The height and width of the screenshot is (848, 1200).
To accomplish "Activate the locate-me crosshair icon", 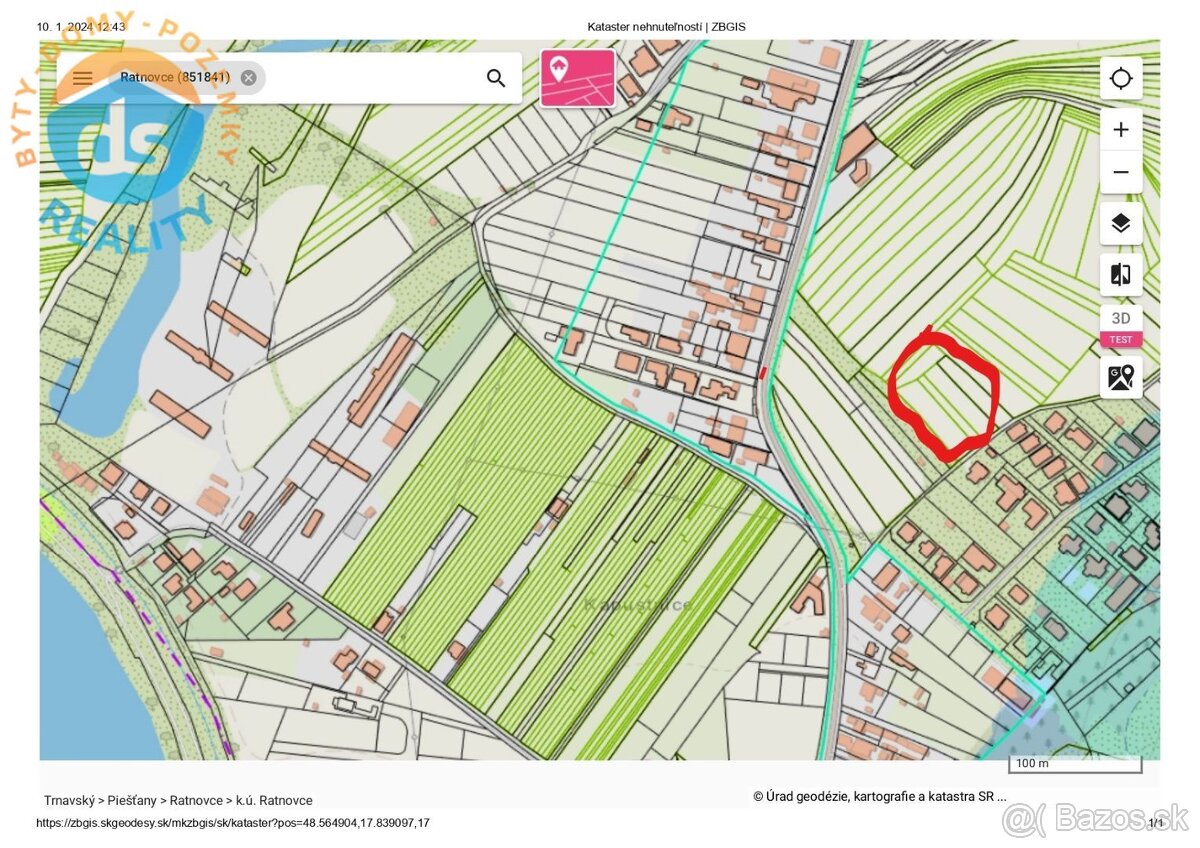I will point(1121,78).
